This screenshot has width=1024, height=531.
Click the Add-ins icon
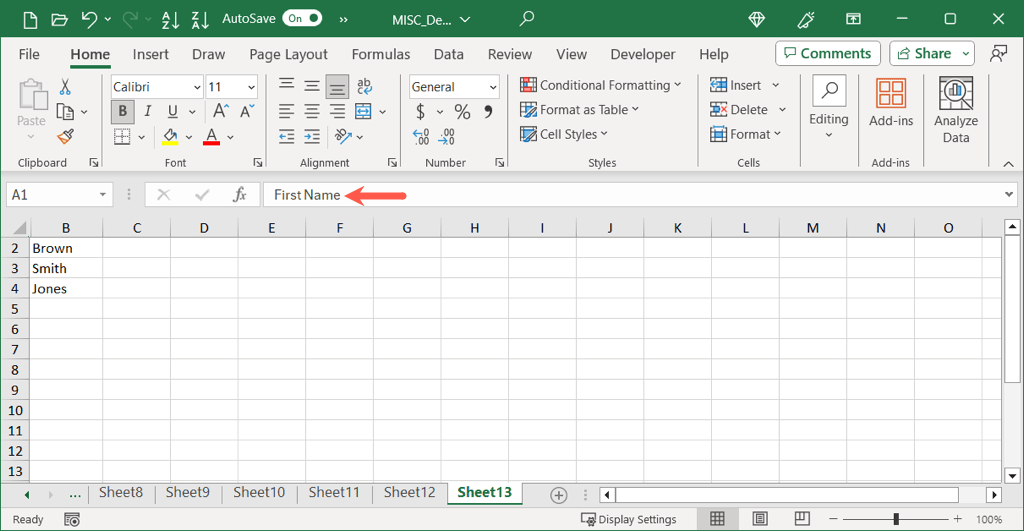(890, 105)
